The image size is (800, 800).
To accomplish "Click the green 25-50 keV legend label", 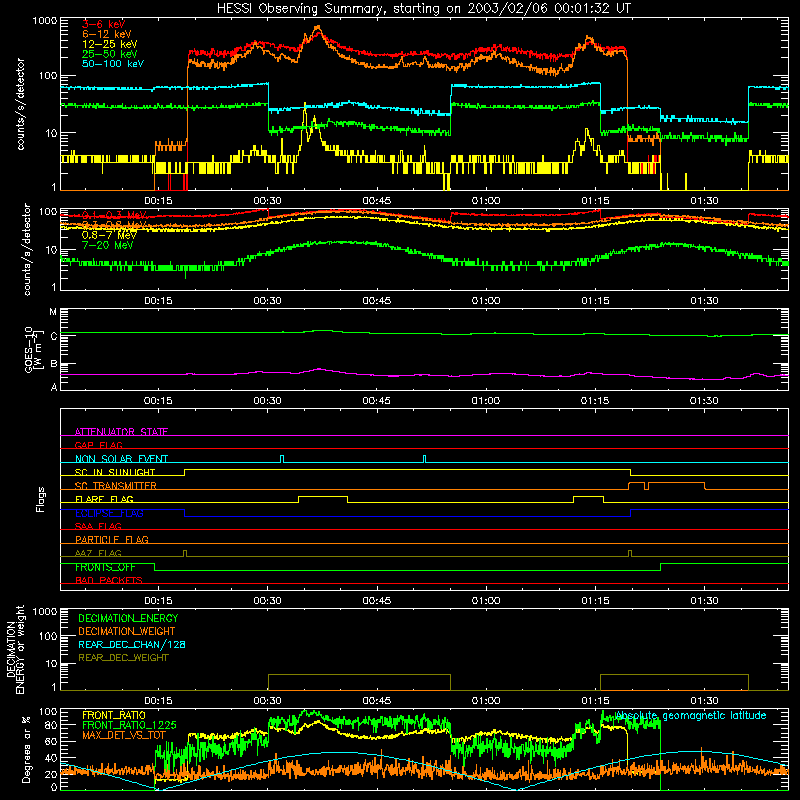I will 109,54.
